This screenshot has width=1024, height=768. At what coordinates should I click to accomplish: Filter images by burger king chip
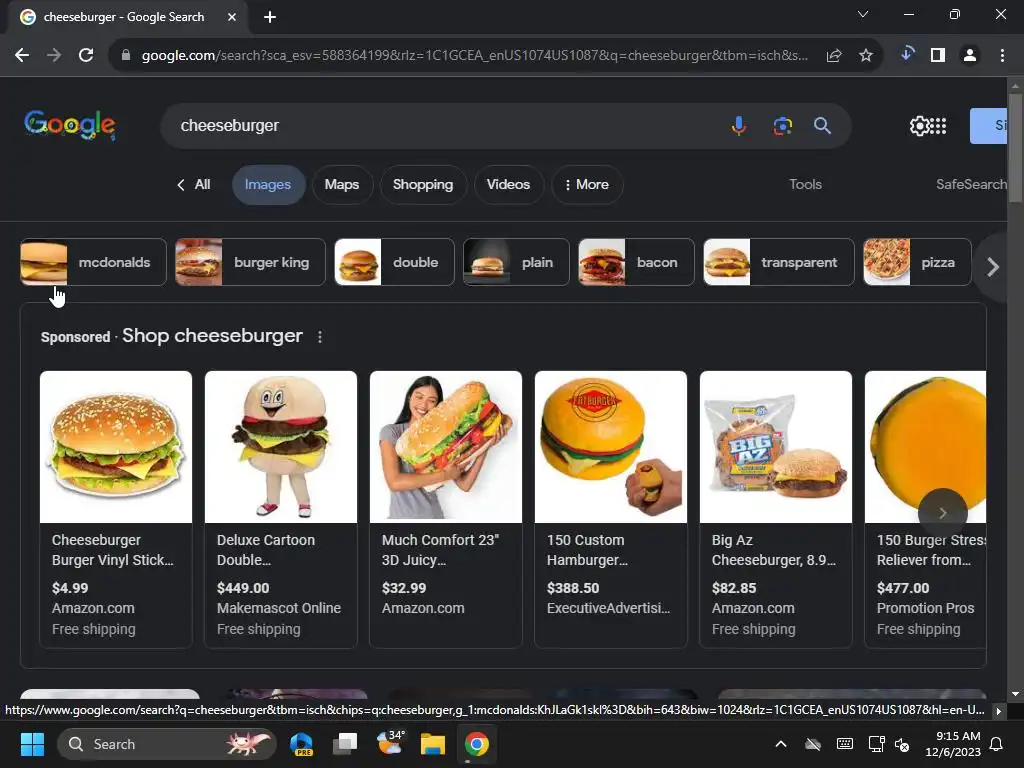pos(251,263)
